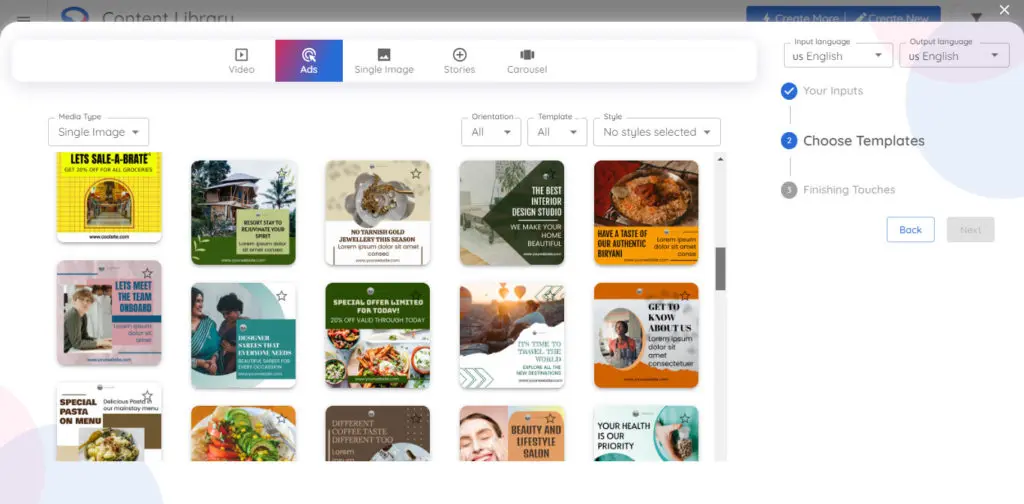Click the Back button
Image resolution: width=1024 pixels, height=504 pixels.
910,230
